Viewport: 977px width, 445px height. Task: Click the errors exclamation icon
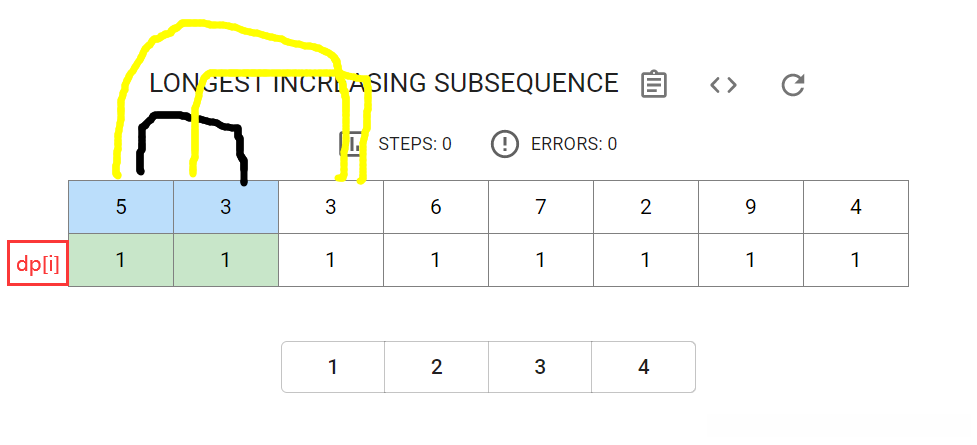(505, 144)
